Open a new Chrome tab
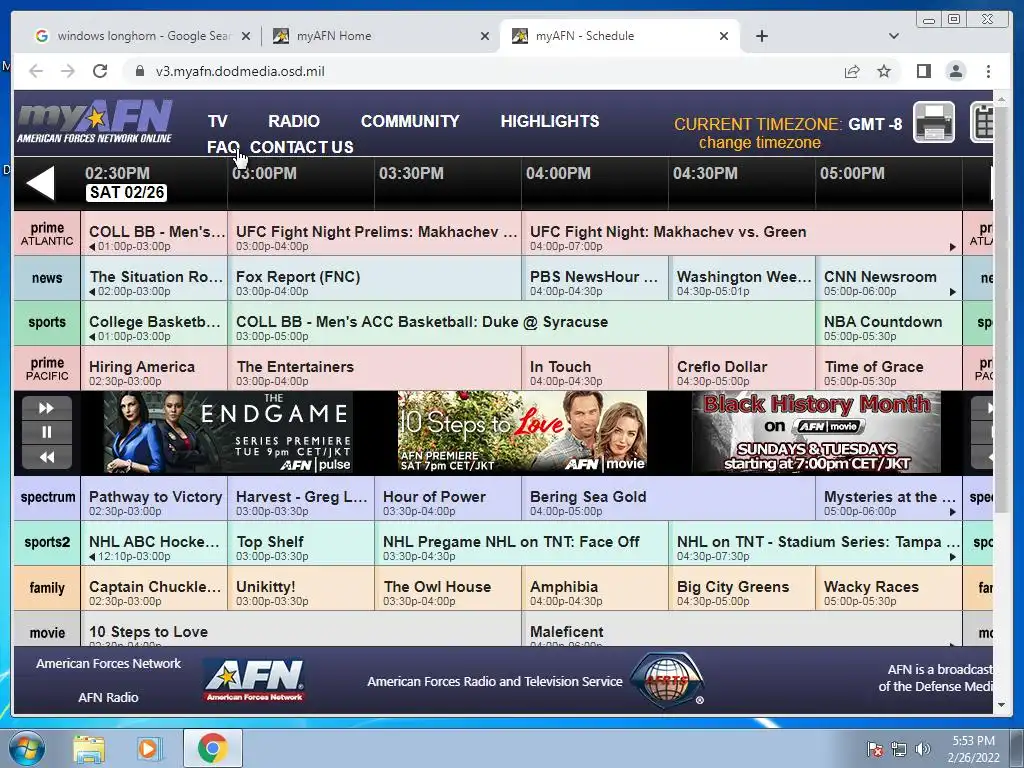The width and height of the screenshot is (1024, 768). click(x=761, y=36)
